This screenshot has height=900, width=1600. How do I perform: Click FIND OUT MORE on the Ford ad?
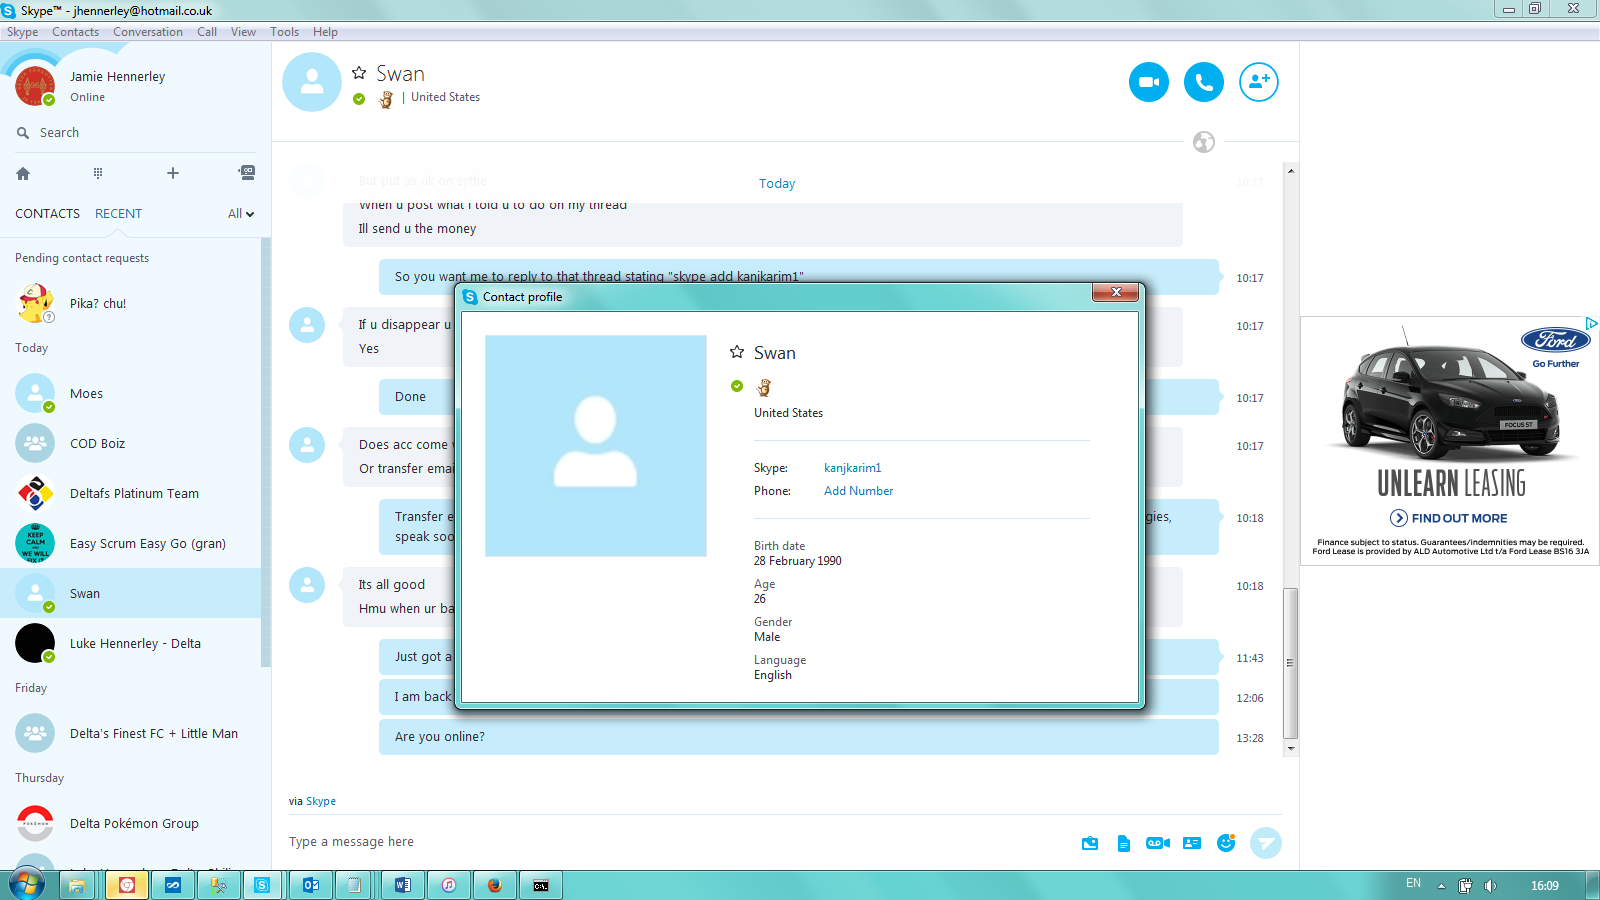(1449, 518)
